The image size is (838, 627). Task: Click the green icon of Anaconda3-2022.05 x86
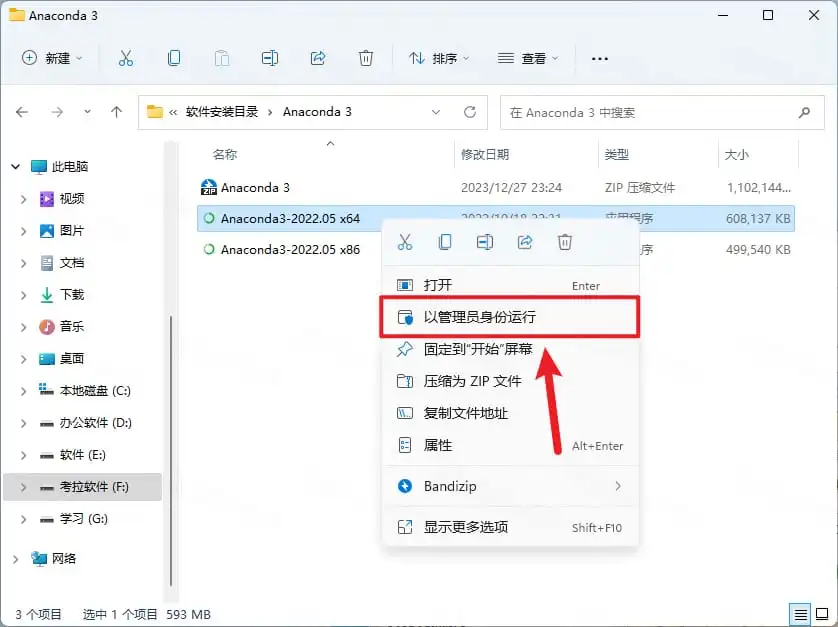click(209, 249)
